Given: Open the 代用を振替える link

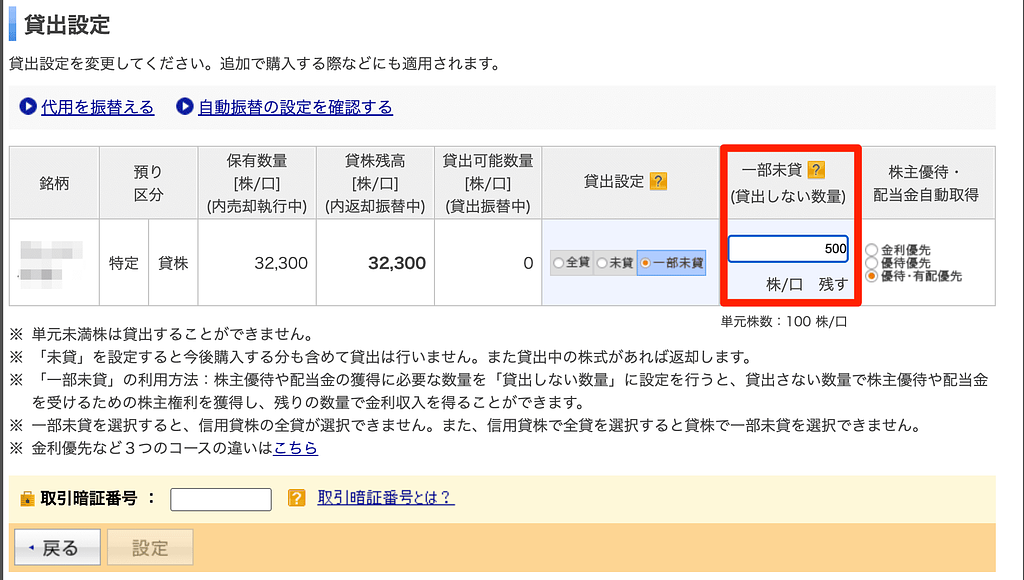Looking at the screenshot, I should click(x=97, y=107).
